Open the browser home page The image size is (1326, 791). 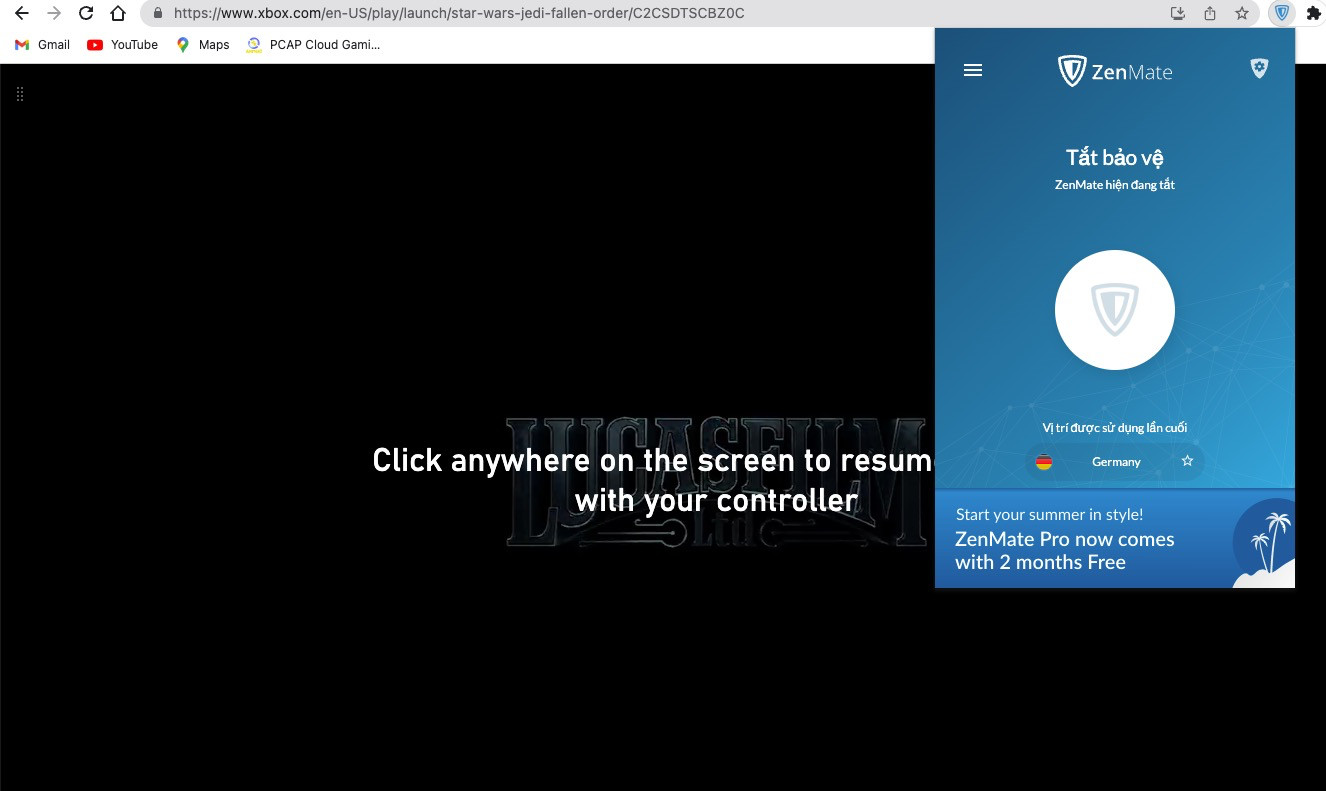(x=118, y=13)
